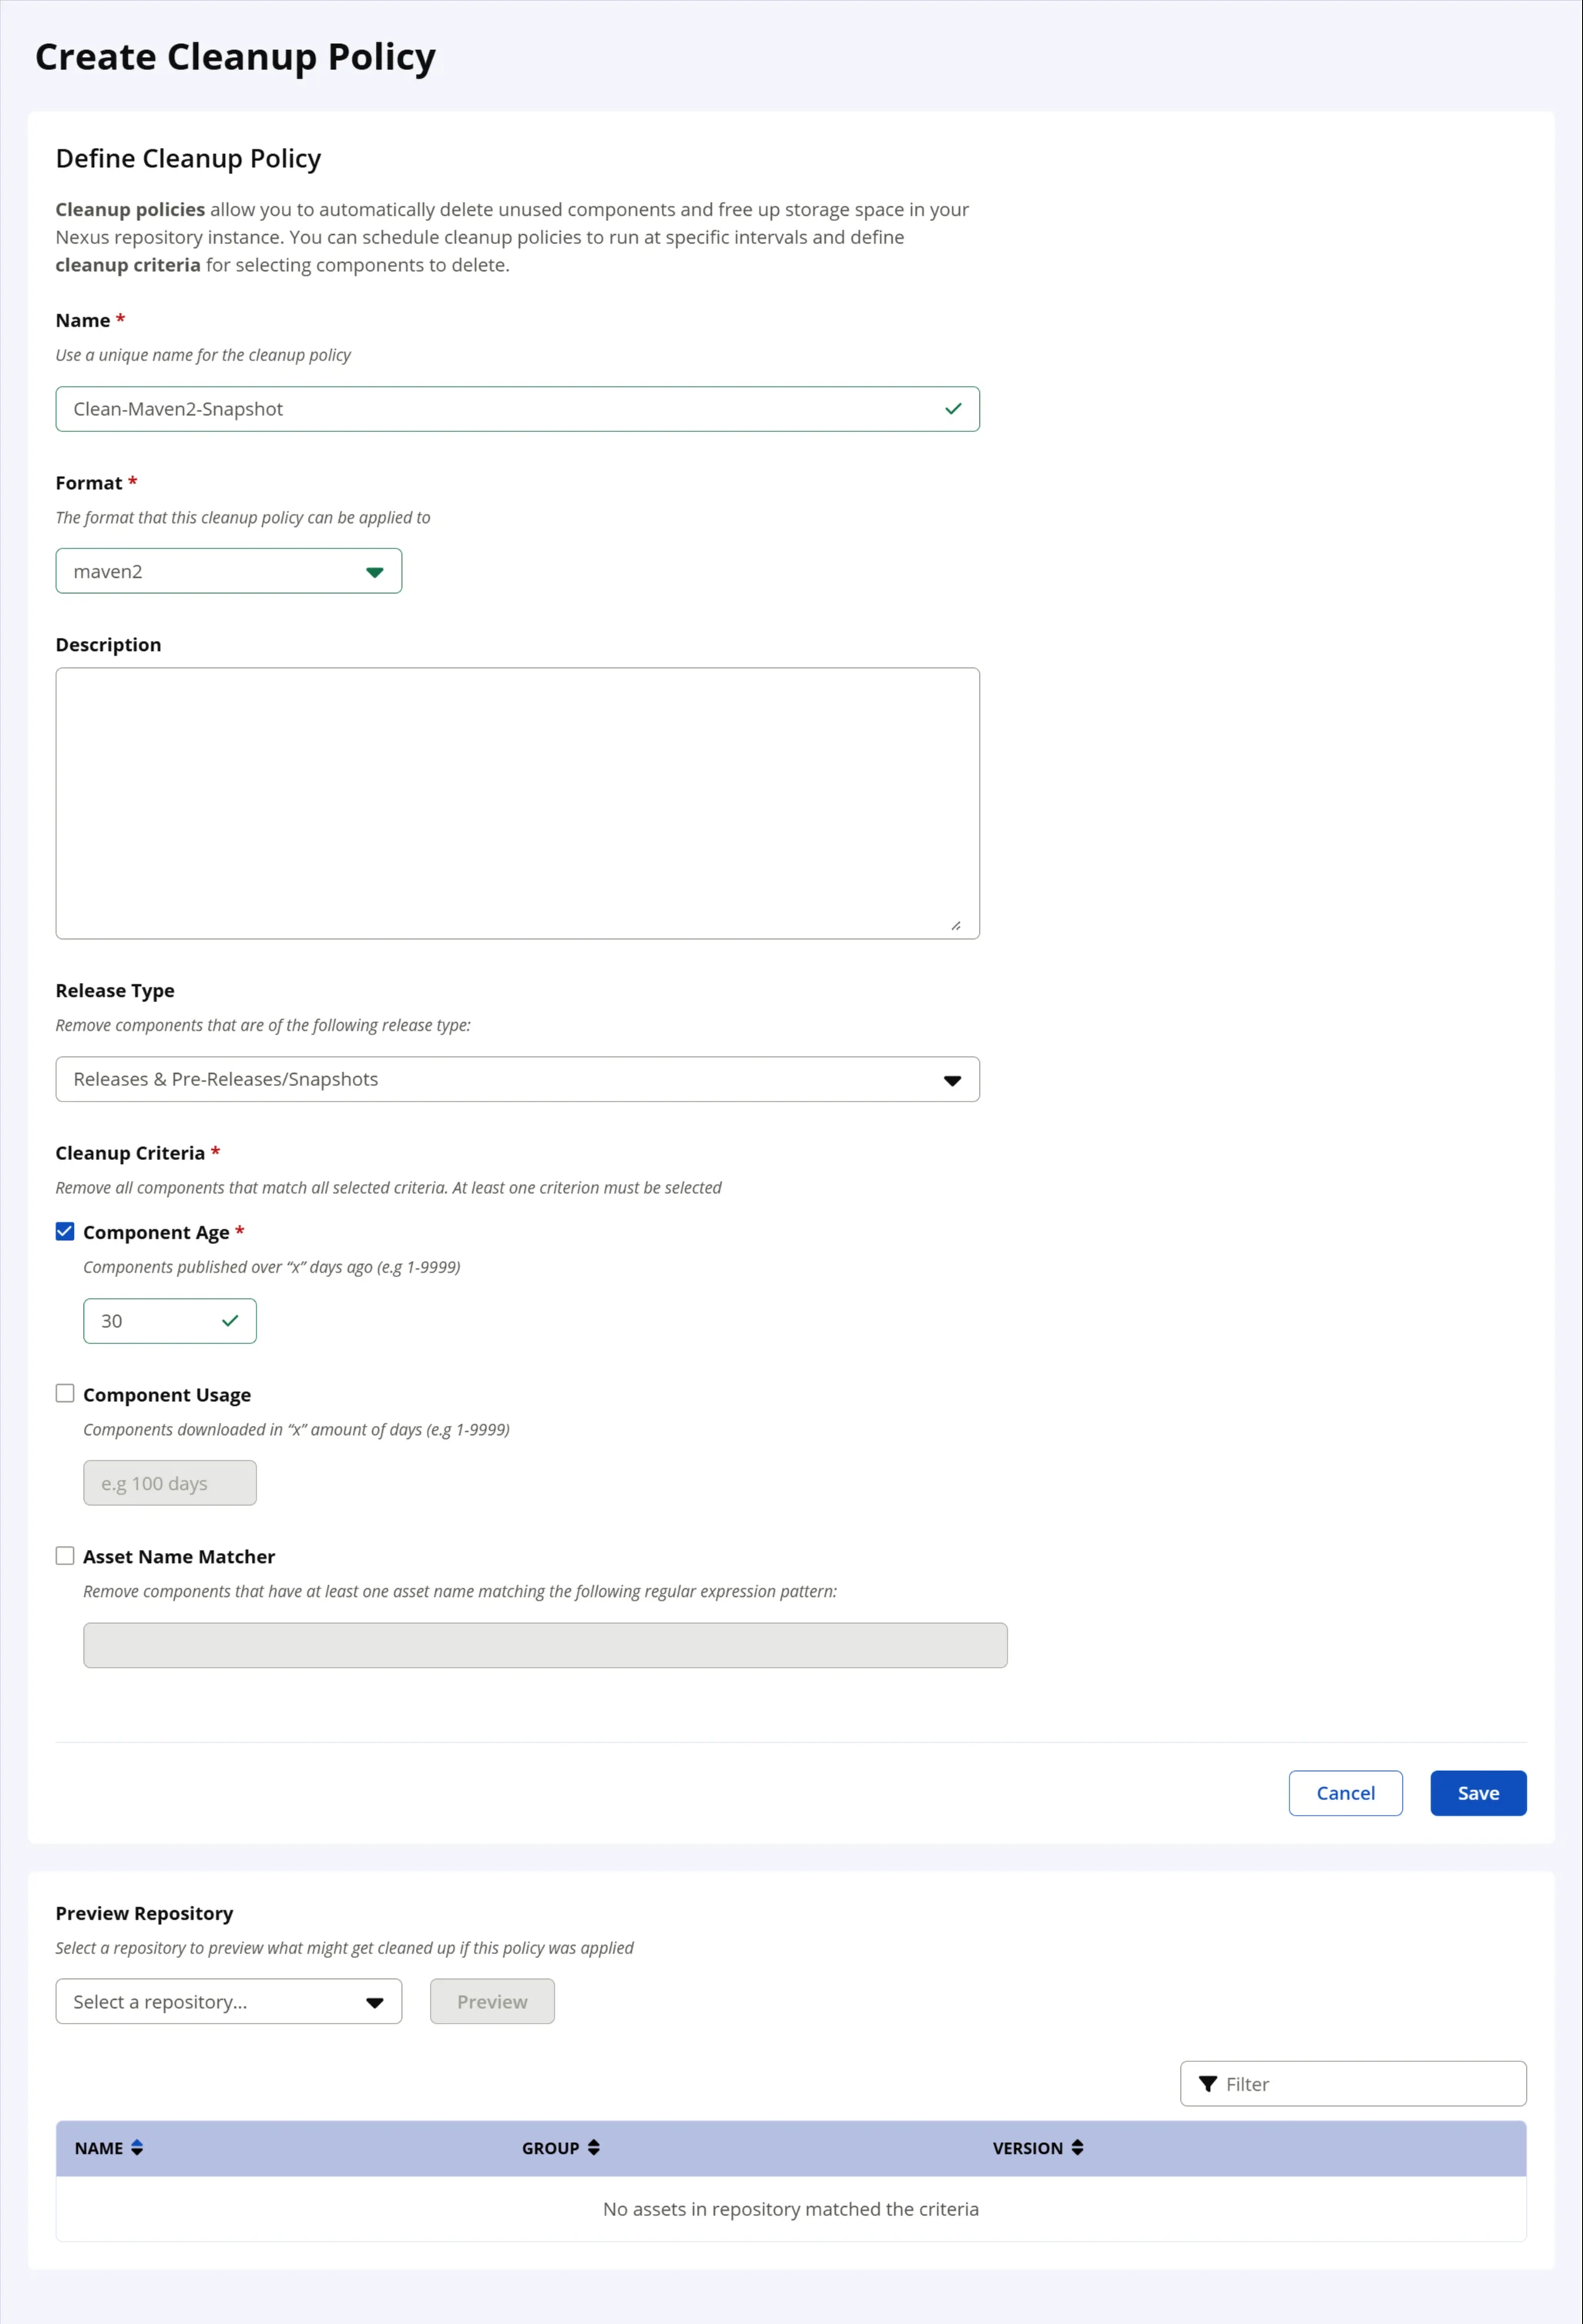
Task: Cancel creating the cleanup policy
Action: coord(1345,1793)
